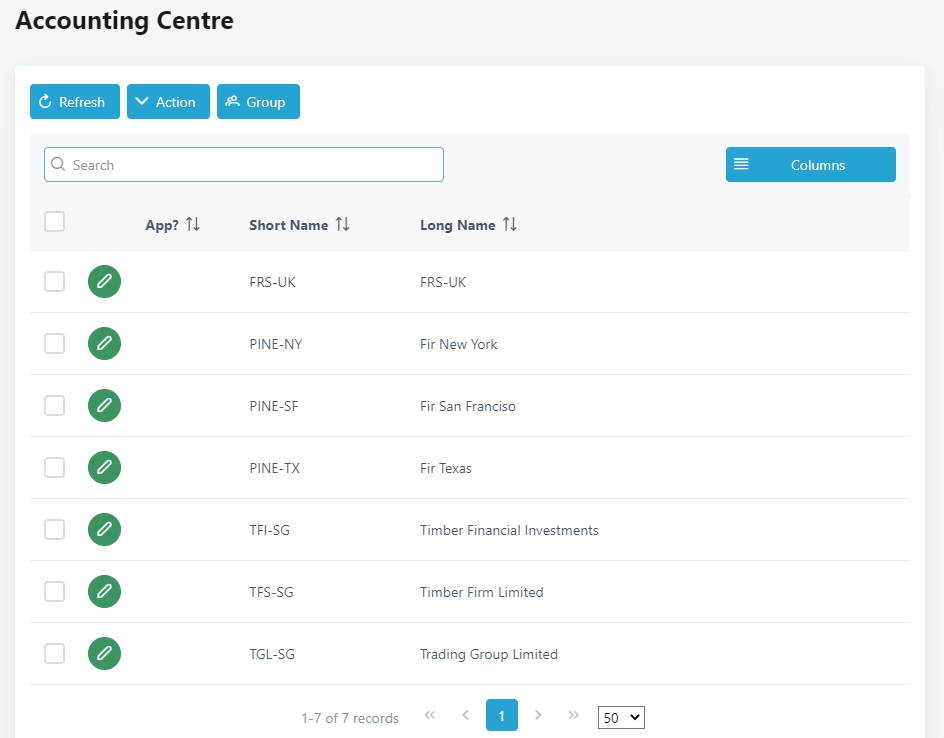Sort by Short Name using sort arrows

tap(342, 225)
